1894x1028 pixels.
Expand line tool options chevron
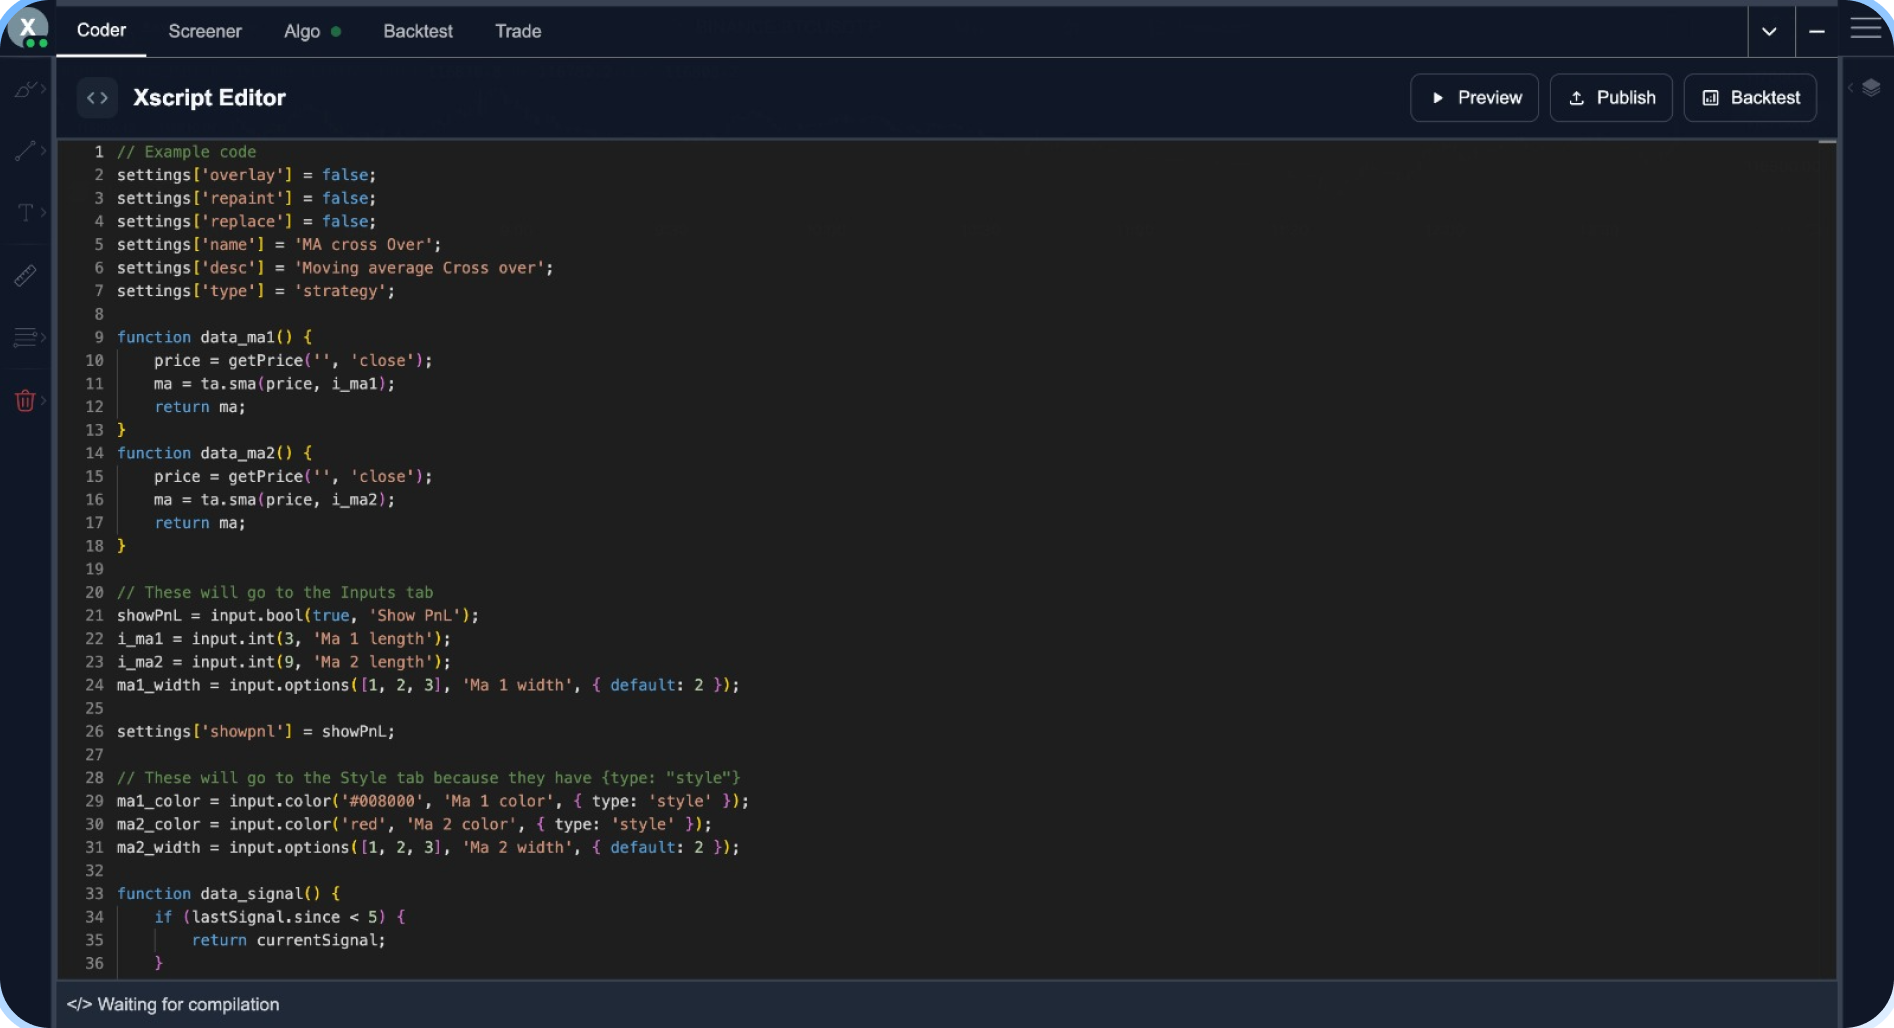(43, 151)
